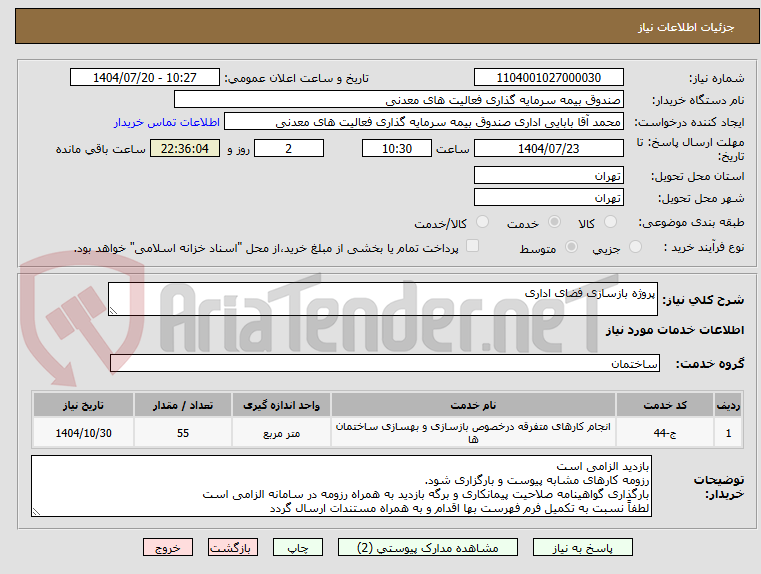Image resolution: width=761 pixels, height=574 pixels.
Task: Click the deadline date field 1404/07/23
Action: (548, 148)
